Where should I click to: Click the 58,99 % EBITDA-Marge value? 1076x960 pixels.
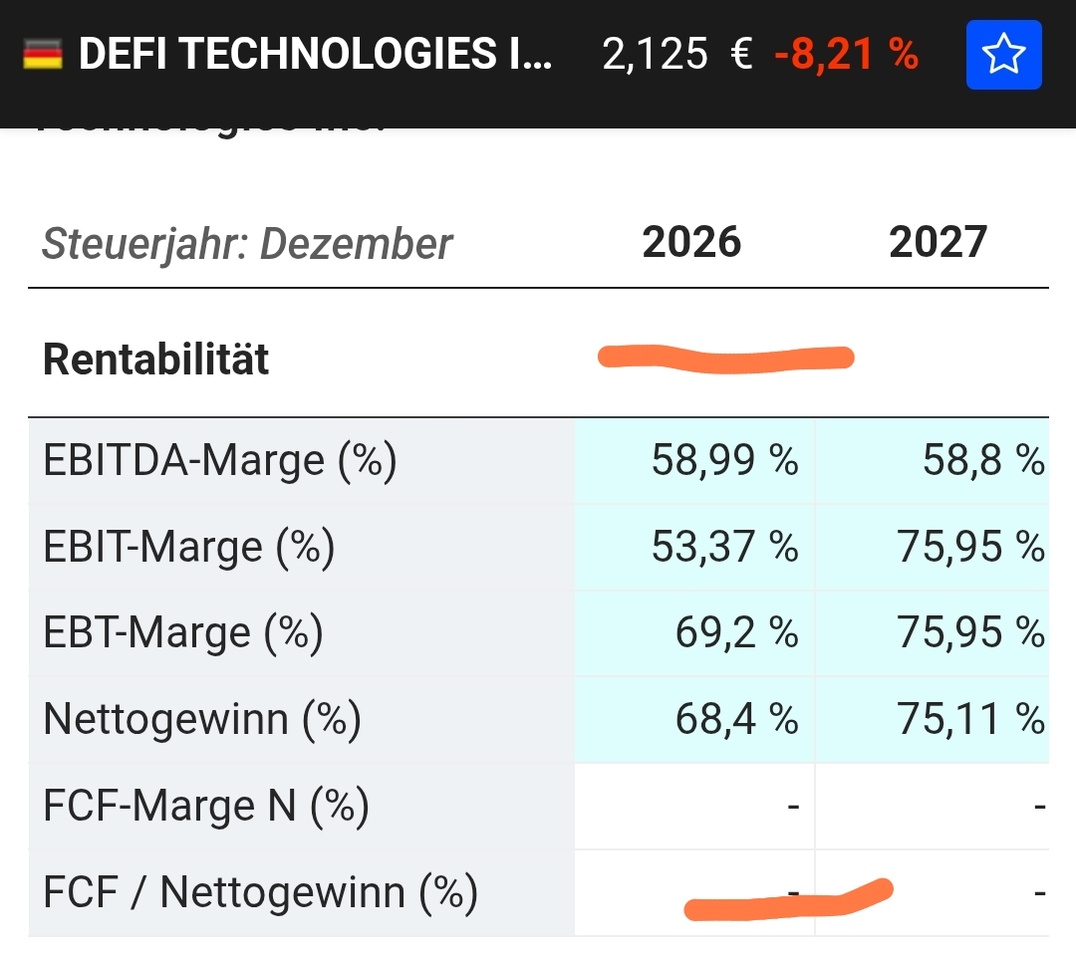click(x=725, y=462)
